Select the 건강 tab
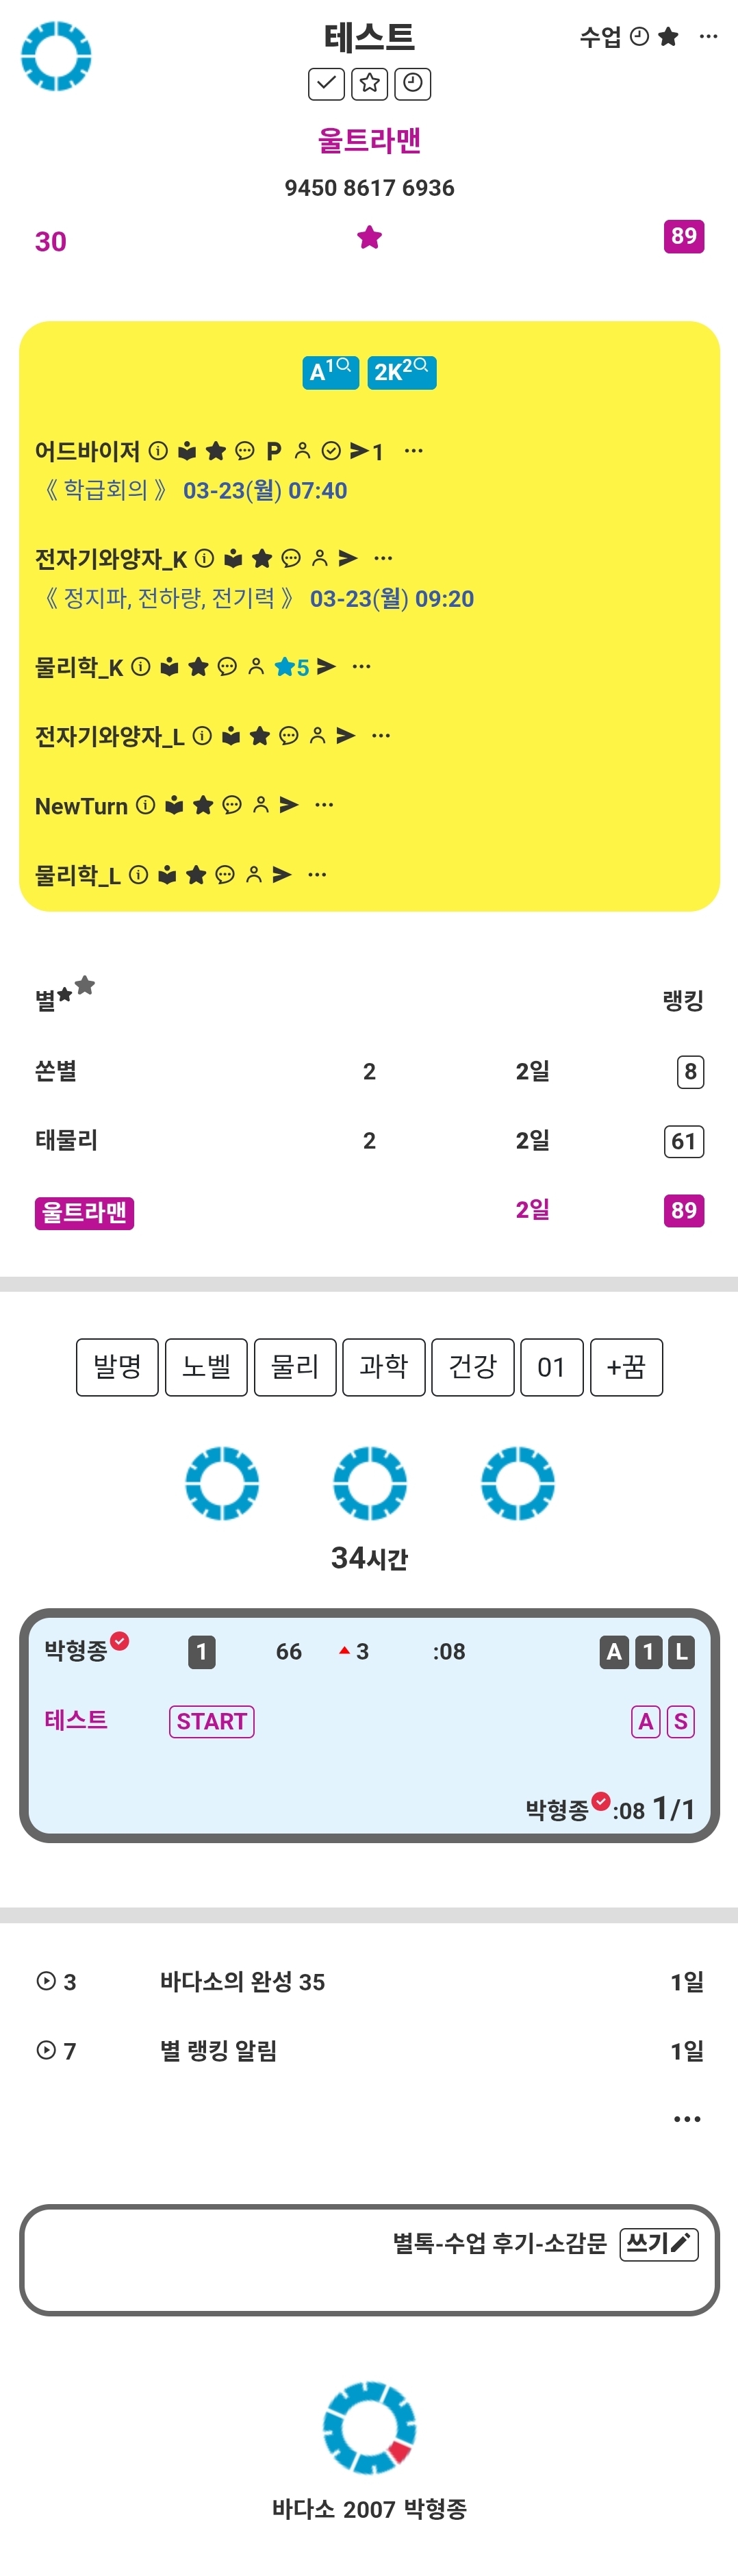The height and width of the screenshot is (2576, 738). (472, 1367)
